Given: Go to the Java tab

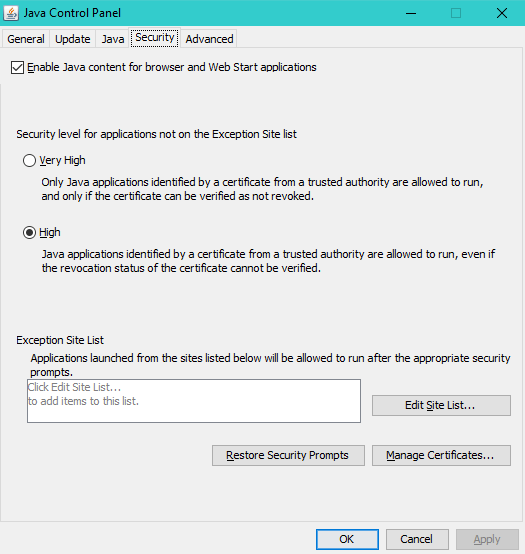Looking at the screenshot, I should coord(113,39).
